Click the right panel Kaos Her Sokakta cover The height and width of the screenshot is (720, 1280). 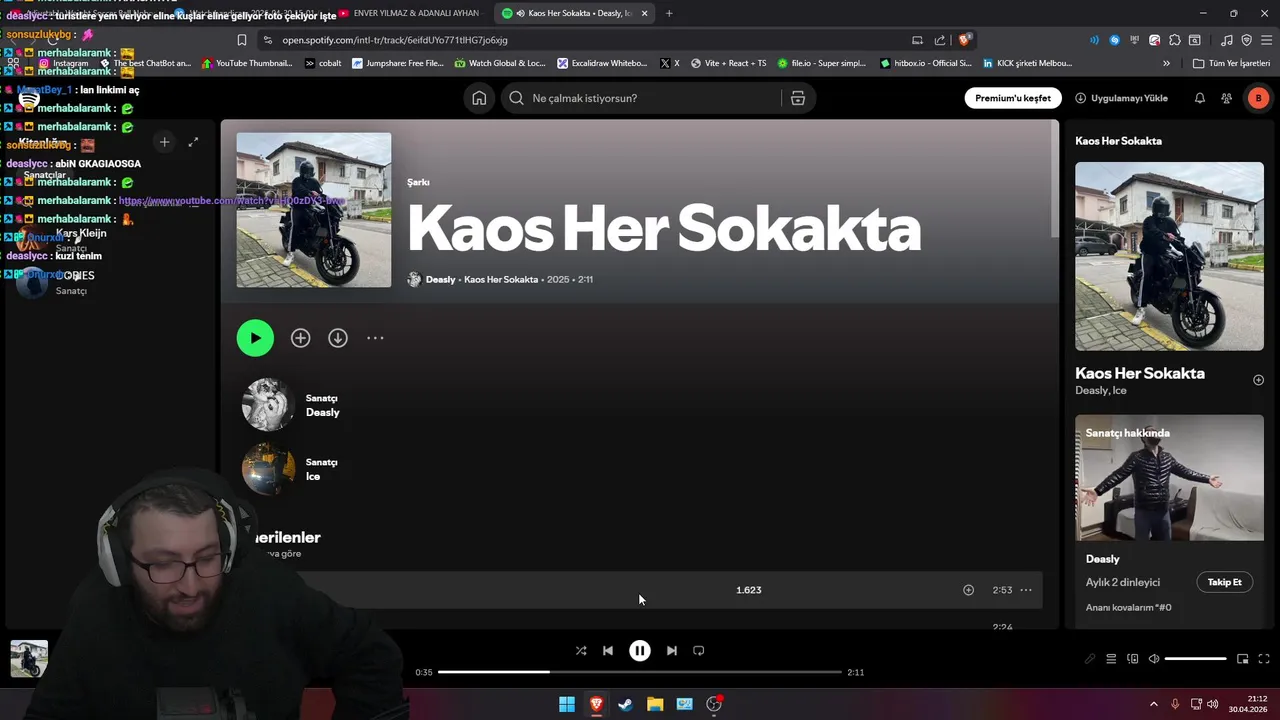(1169, 256)
